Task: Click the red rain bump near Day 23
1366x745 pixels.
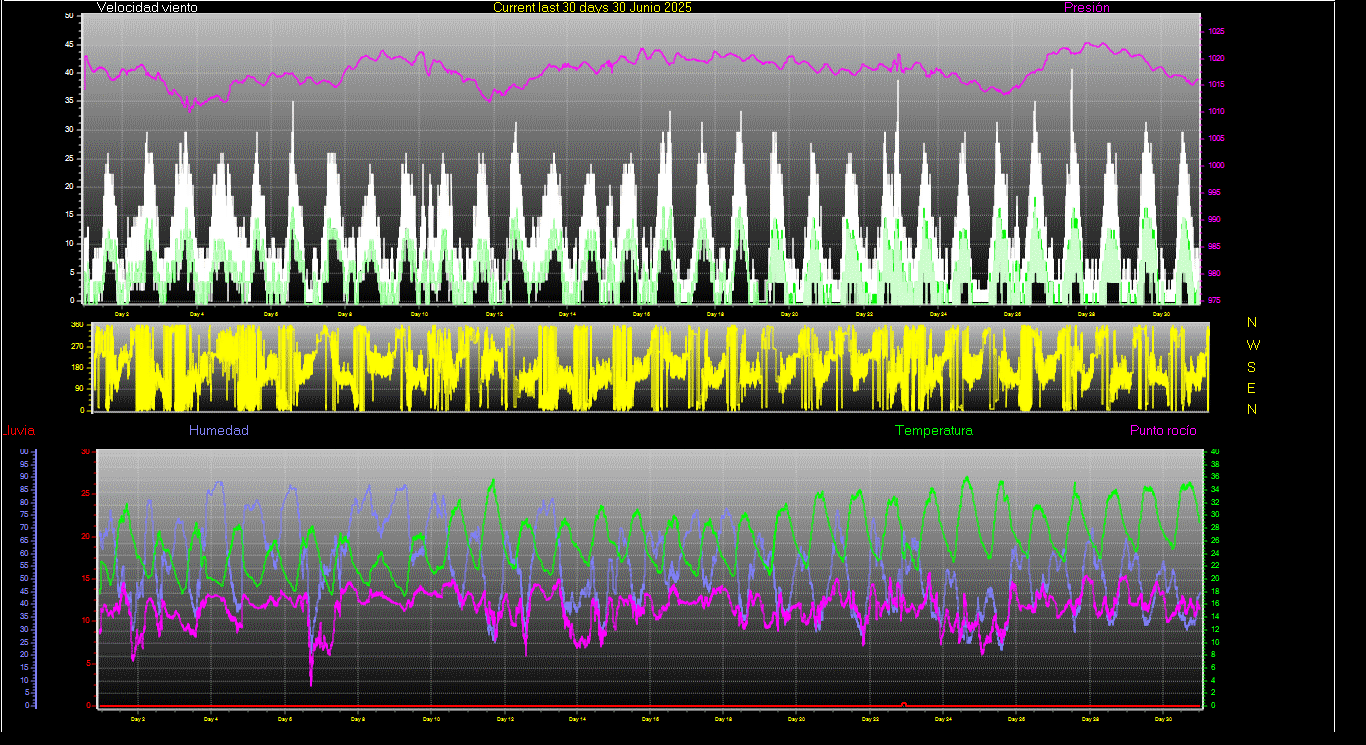Action: 904,703
